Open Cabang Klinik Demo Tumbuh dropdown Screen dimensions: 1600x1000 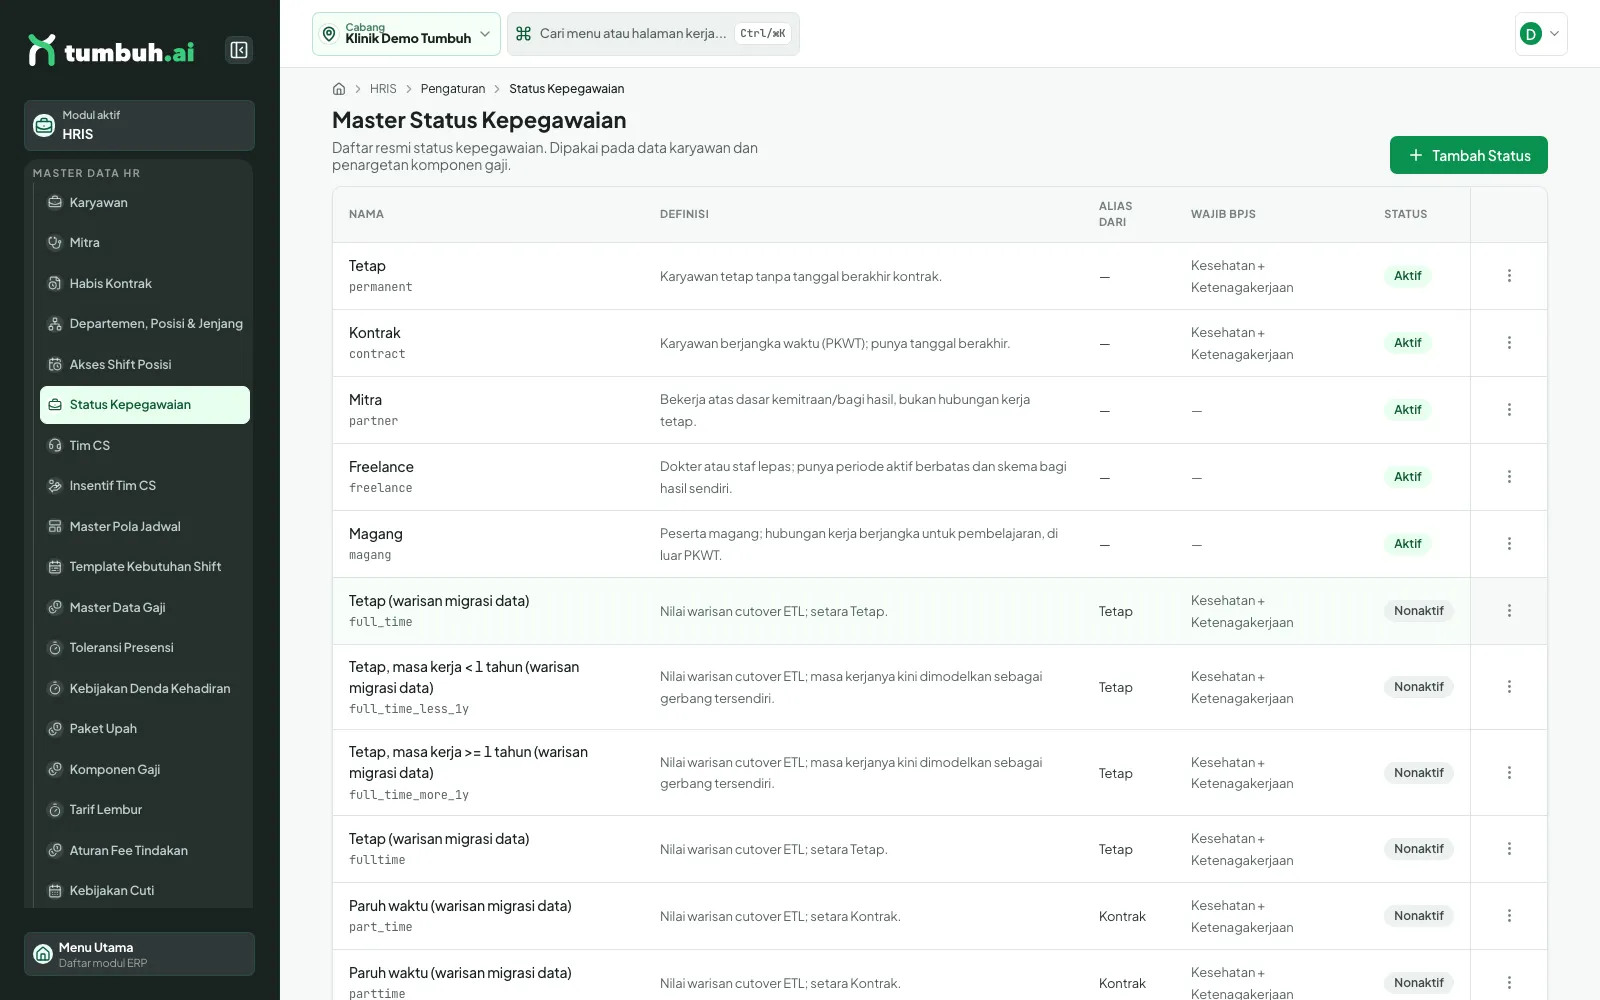coord(406,34)
